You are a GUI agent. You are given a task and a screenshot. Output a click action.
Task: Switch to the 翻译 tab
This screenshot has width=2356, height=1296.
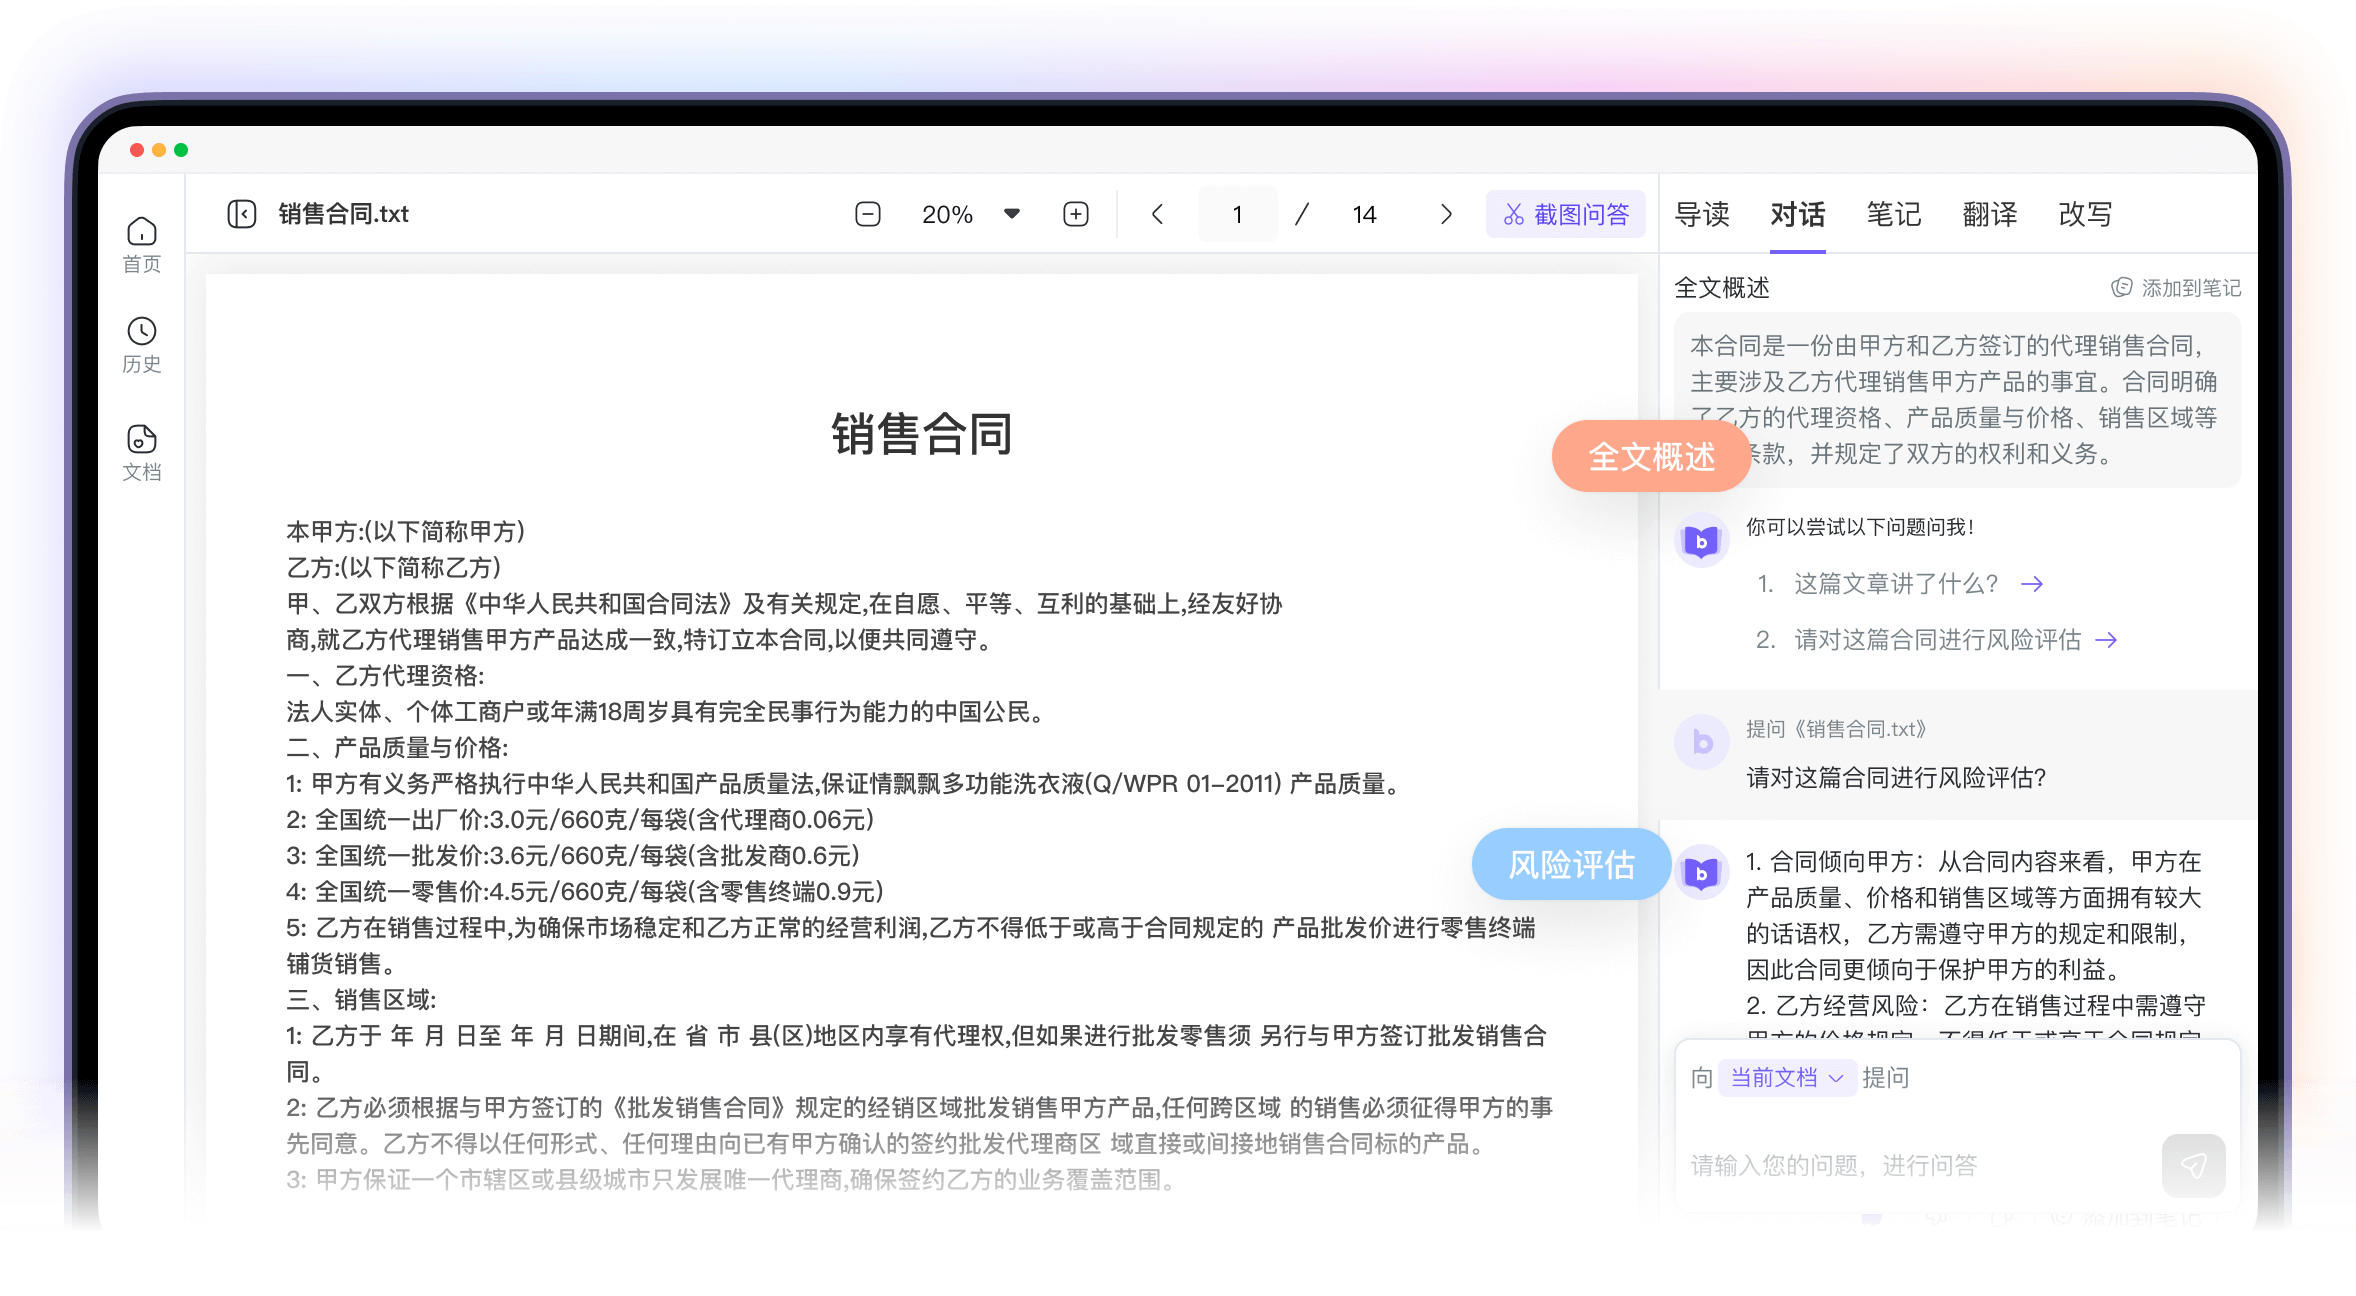point(1989,214)
